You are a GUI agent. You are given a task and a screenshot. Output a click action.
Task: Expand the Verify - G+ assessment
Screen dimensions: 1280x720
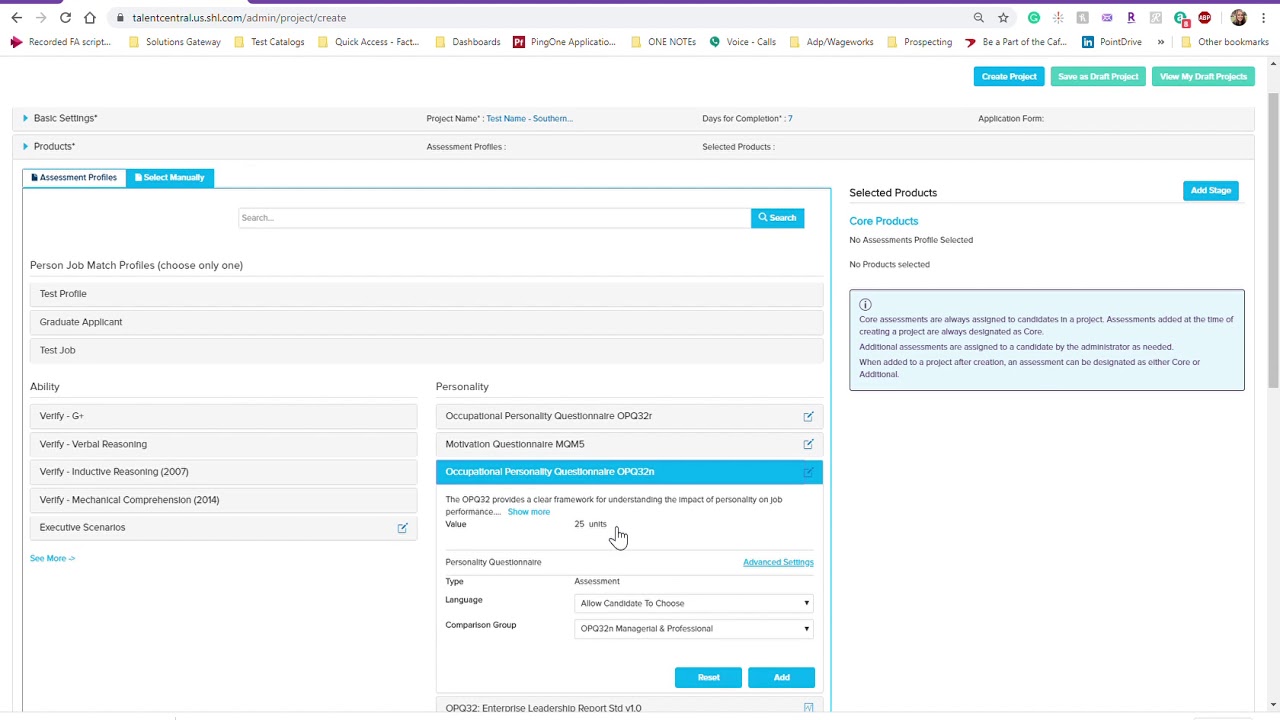[x=223, y=416]
